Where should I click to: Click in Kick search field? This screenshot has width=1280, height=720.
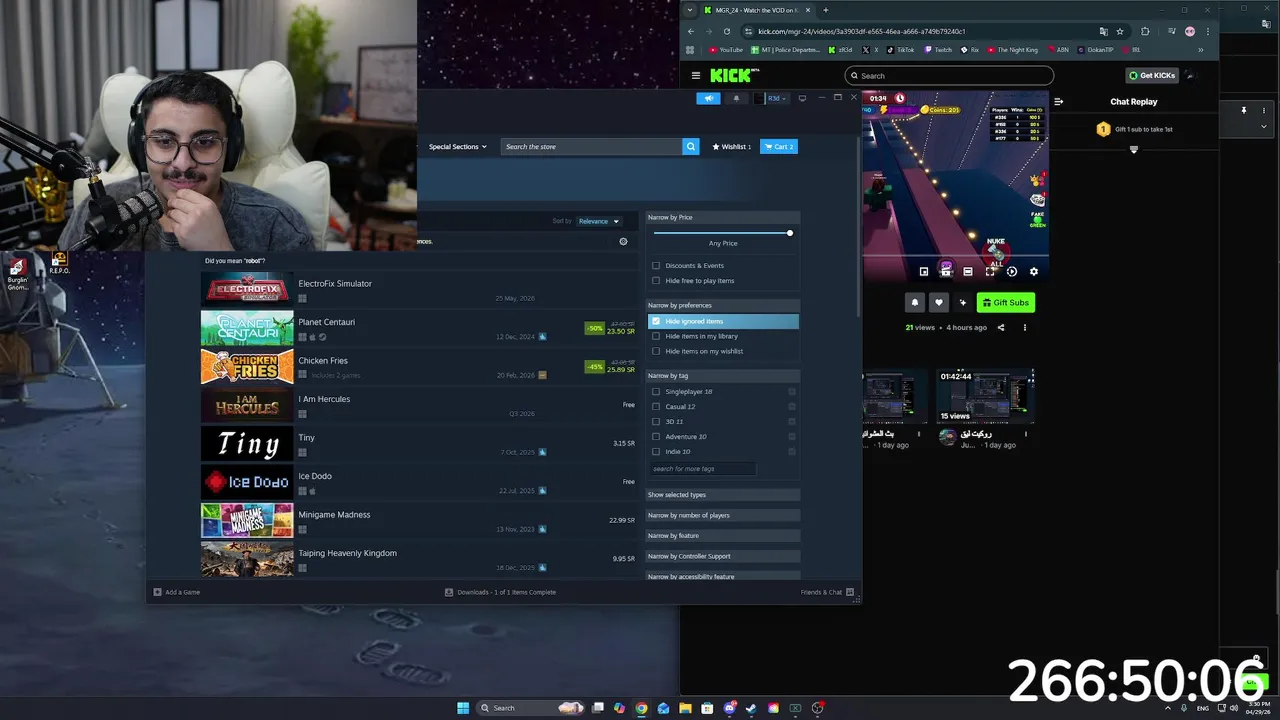tap(949, 75)
